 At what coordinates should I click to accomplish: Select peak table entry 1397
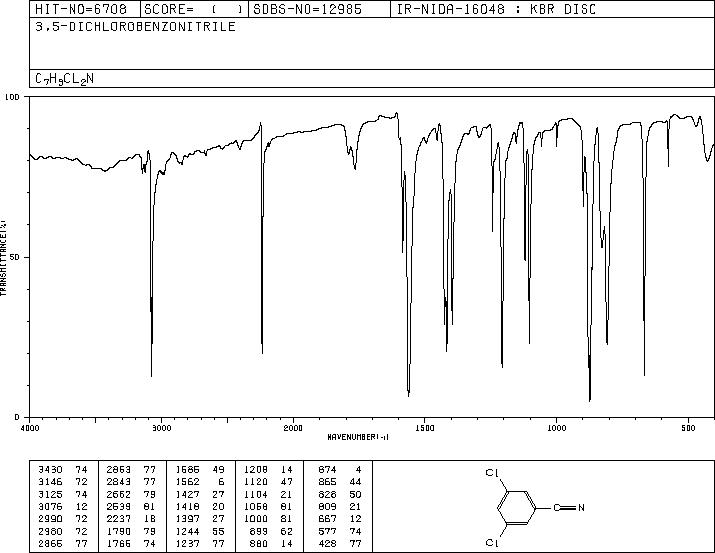[x=200, y=519]
